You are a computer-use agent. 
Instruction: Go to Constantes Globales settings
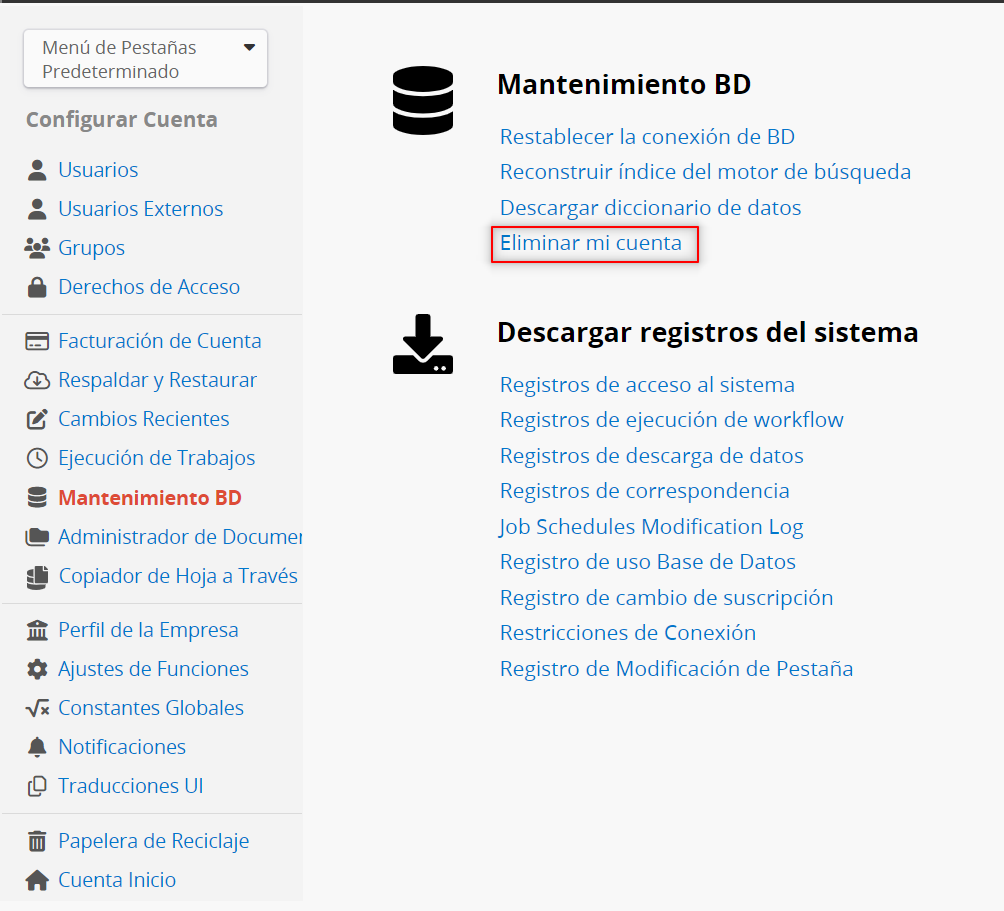coord(150,708)
